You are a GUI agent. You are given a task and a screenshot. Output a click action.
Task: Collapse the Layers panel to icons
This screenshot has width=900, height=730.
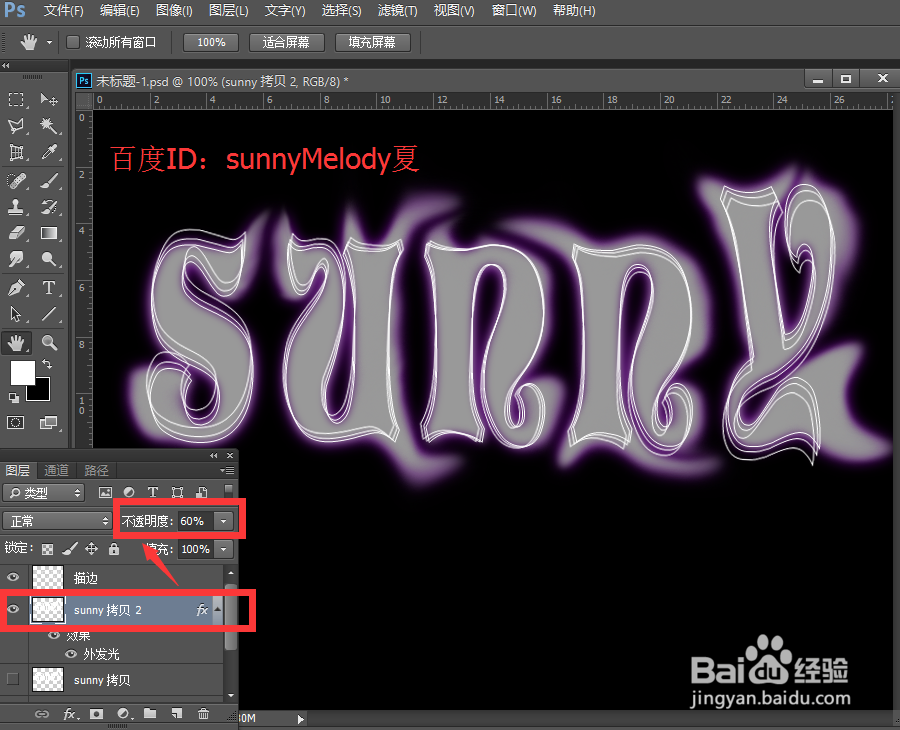(214, 455)
